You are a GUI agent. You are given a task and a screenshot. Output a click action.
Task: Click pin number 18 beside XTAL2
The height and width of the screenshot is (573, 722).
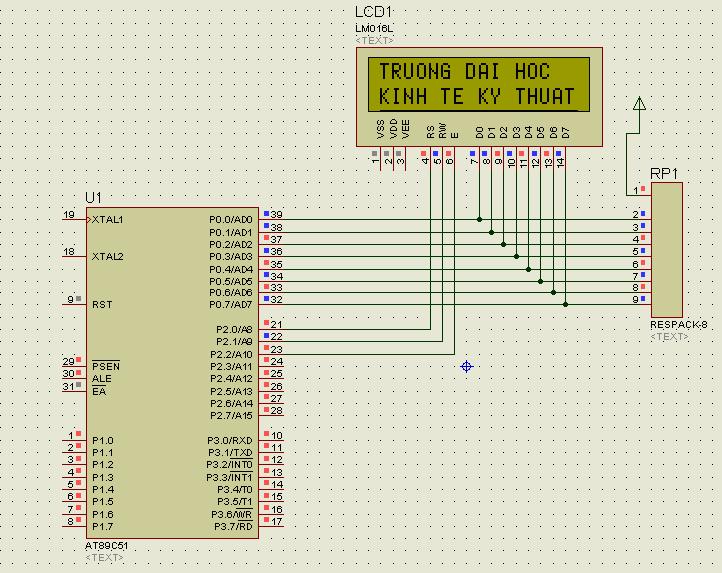point(69,251)
